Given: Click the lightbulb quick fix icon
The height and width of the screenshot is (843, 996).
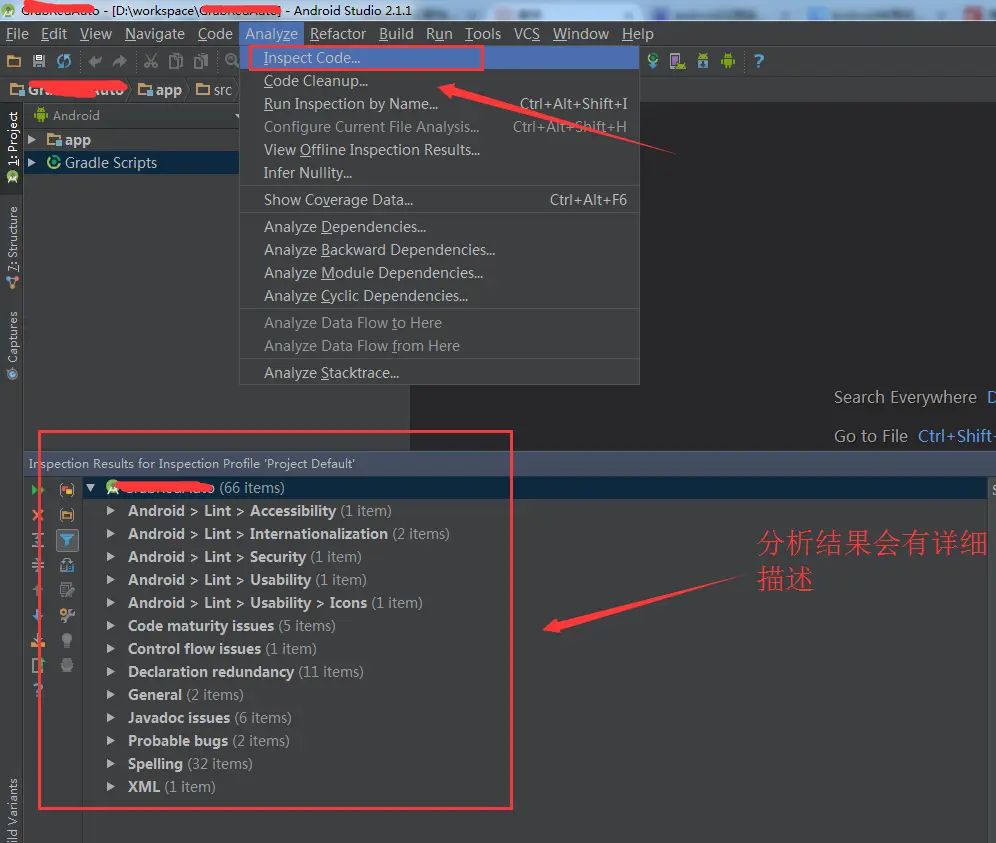Looking at the screenshot, I should (67, 640).
